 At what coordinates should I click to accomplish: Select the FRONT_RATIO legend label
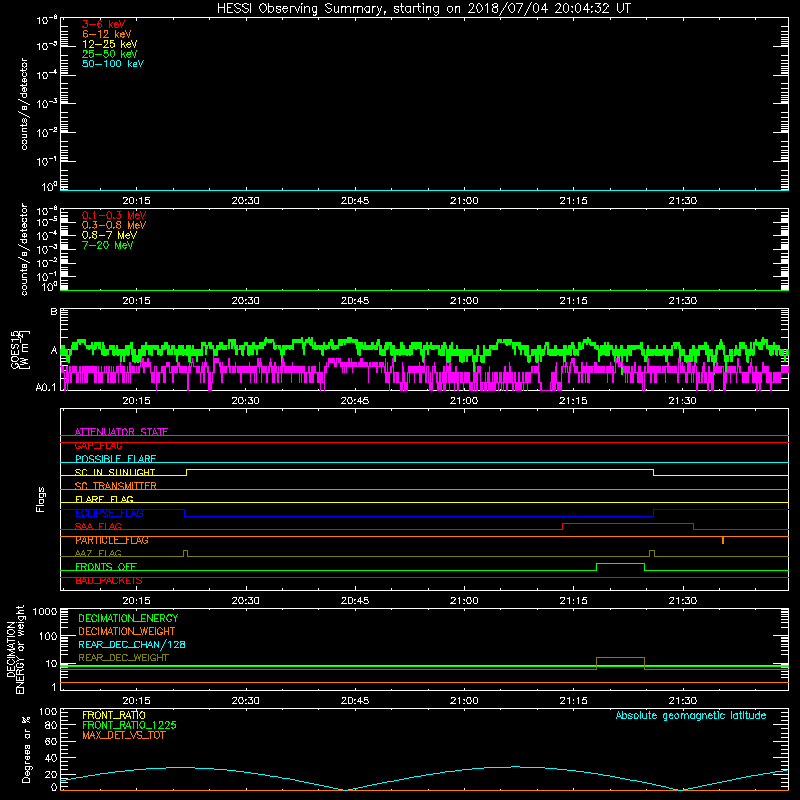pos(114,715)
